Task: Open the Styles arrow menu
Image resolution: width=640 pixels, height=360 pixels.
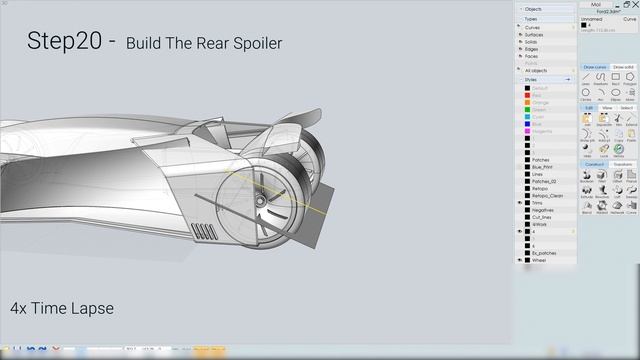Action: coord(568,80)
